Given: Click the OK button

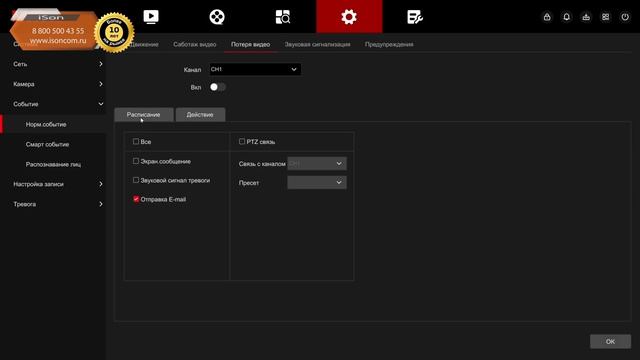Looking at the screenshot, I should [610, 342].
